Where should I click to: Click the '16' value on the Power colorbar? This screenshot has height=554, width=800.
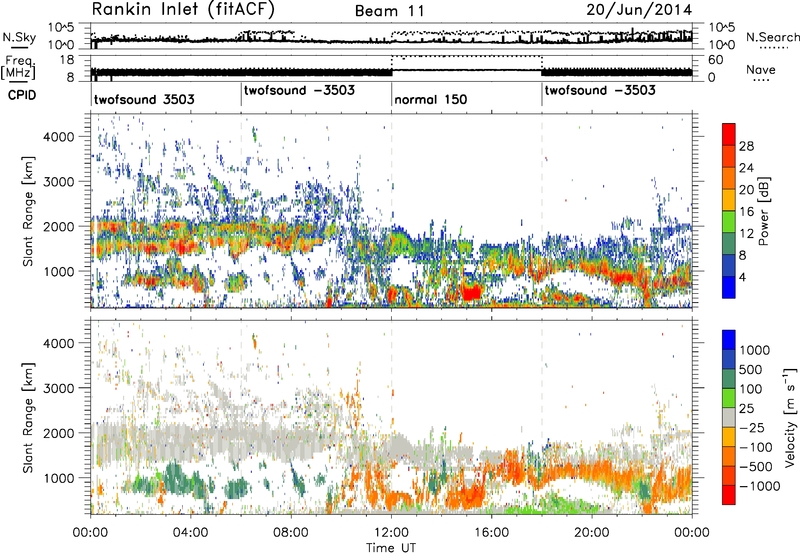pyautogui.click(x=746, y=212)
